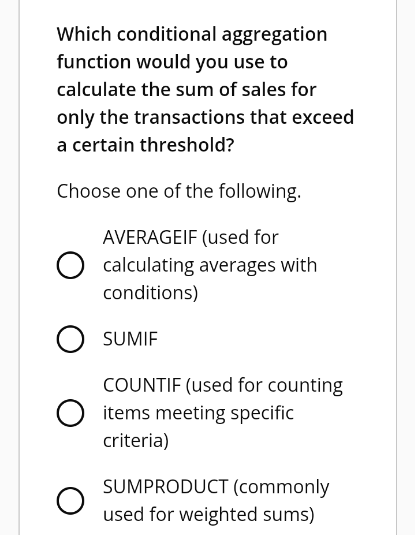Choose the SUMIF radio option
415x535 pixels.
70,339
